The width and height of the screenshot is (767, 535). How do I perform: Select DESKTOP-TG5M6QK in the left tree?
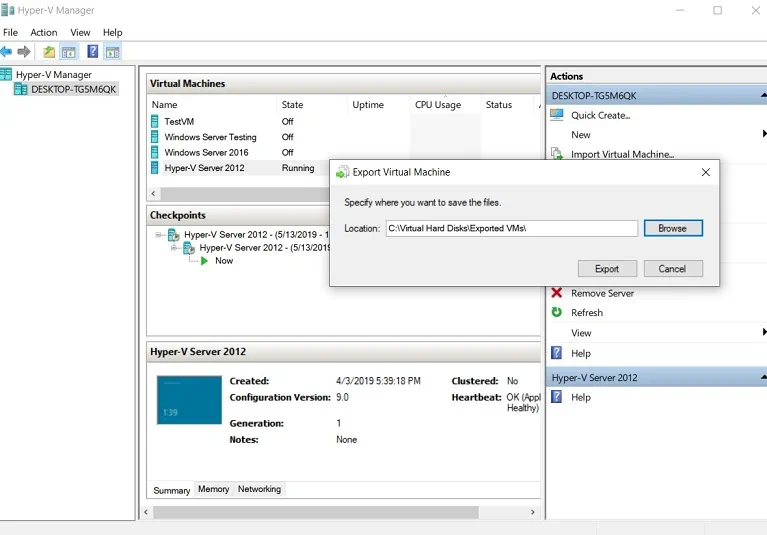(x=73, y=89)
